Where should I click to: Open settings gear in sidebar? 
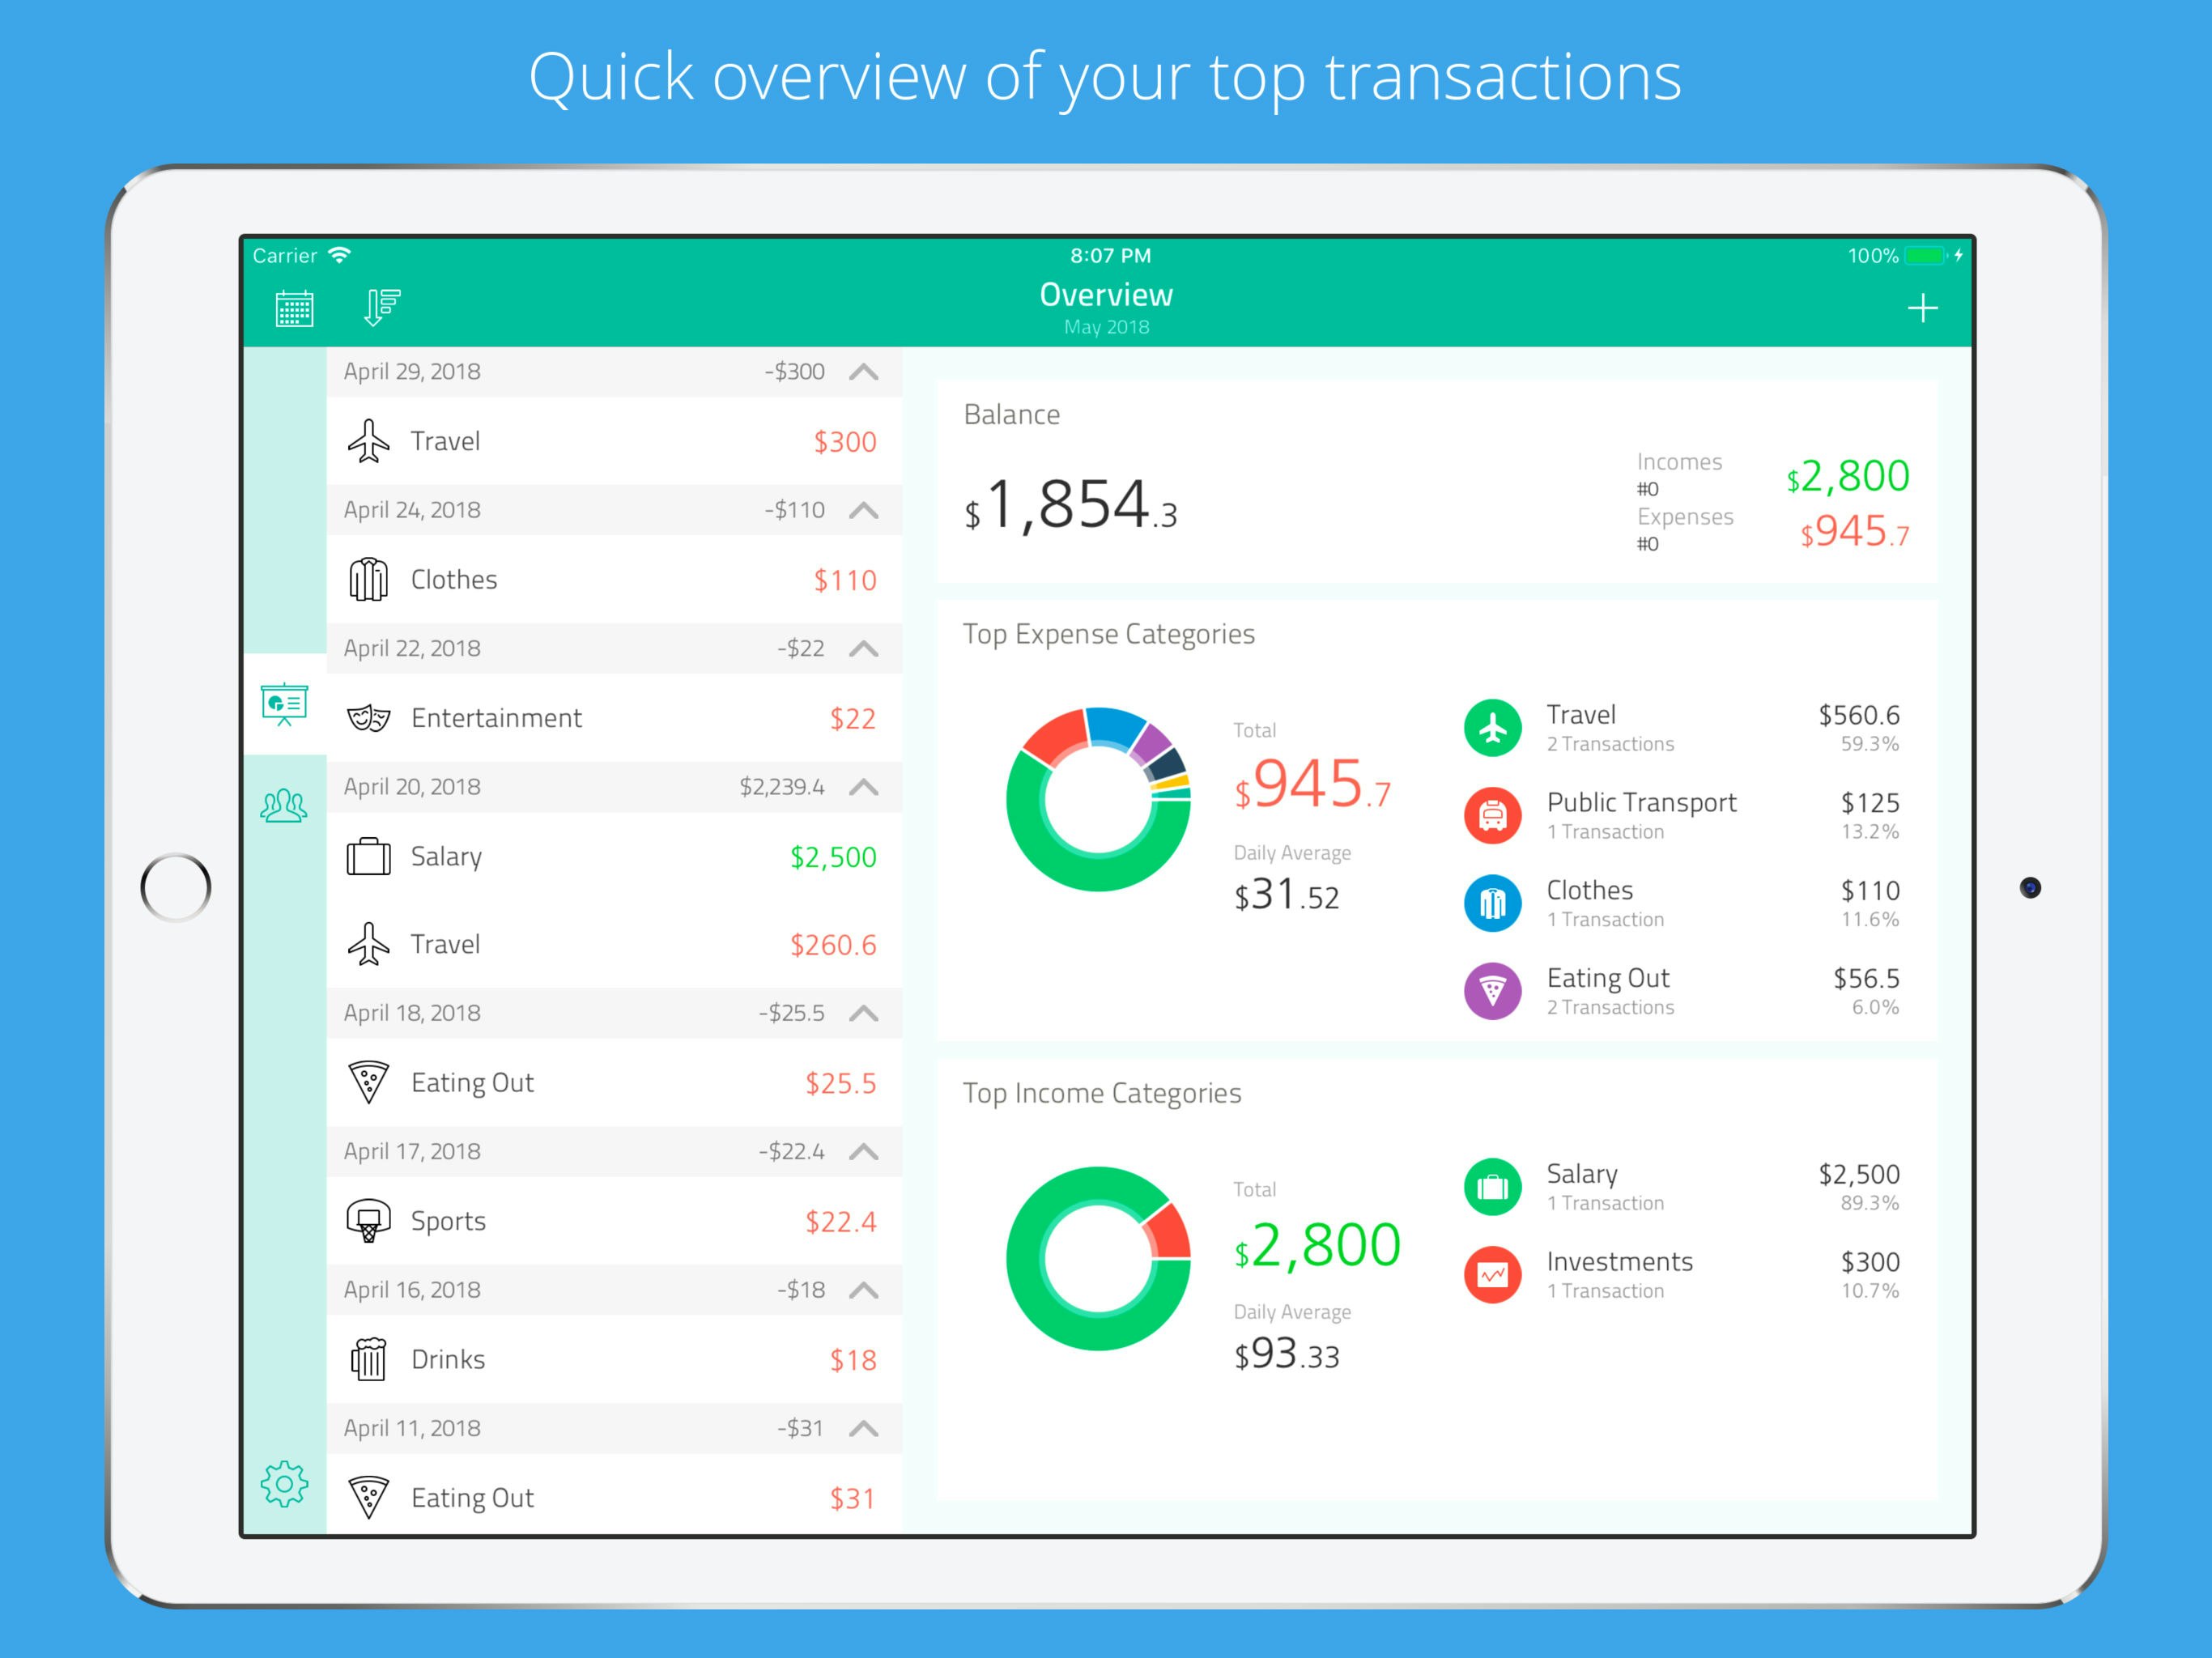pos(284,1483)
